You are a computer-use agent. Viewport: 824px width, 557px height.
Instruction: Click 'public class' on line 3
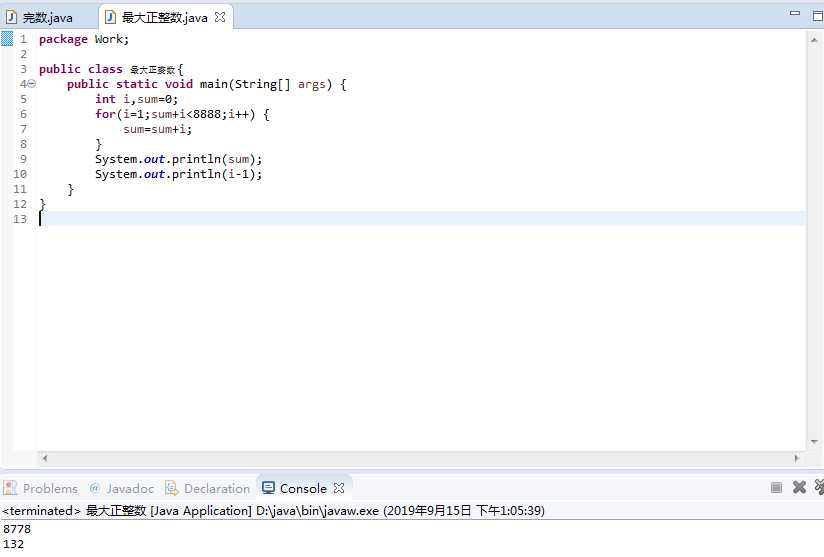coord(80,69)
